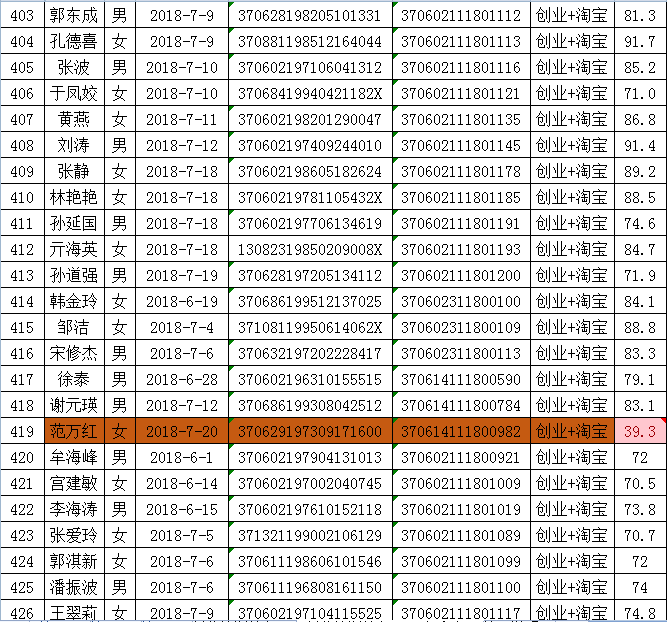The image size is (667, 622).
Task: Select the date cell 2018-7-5
Action: coord(182,535)
